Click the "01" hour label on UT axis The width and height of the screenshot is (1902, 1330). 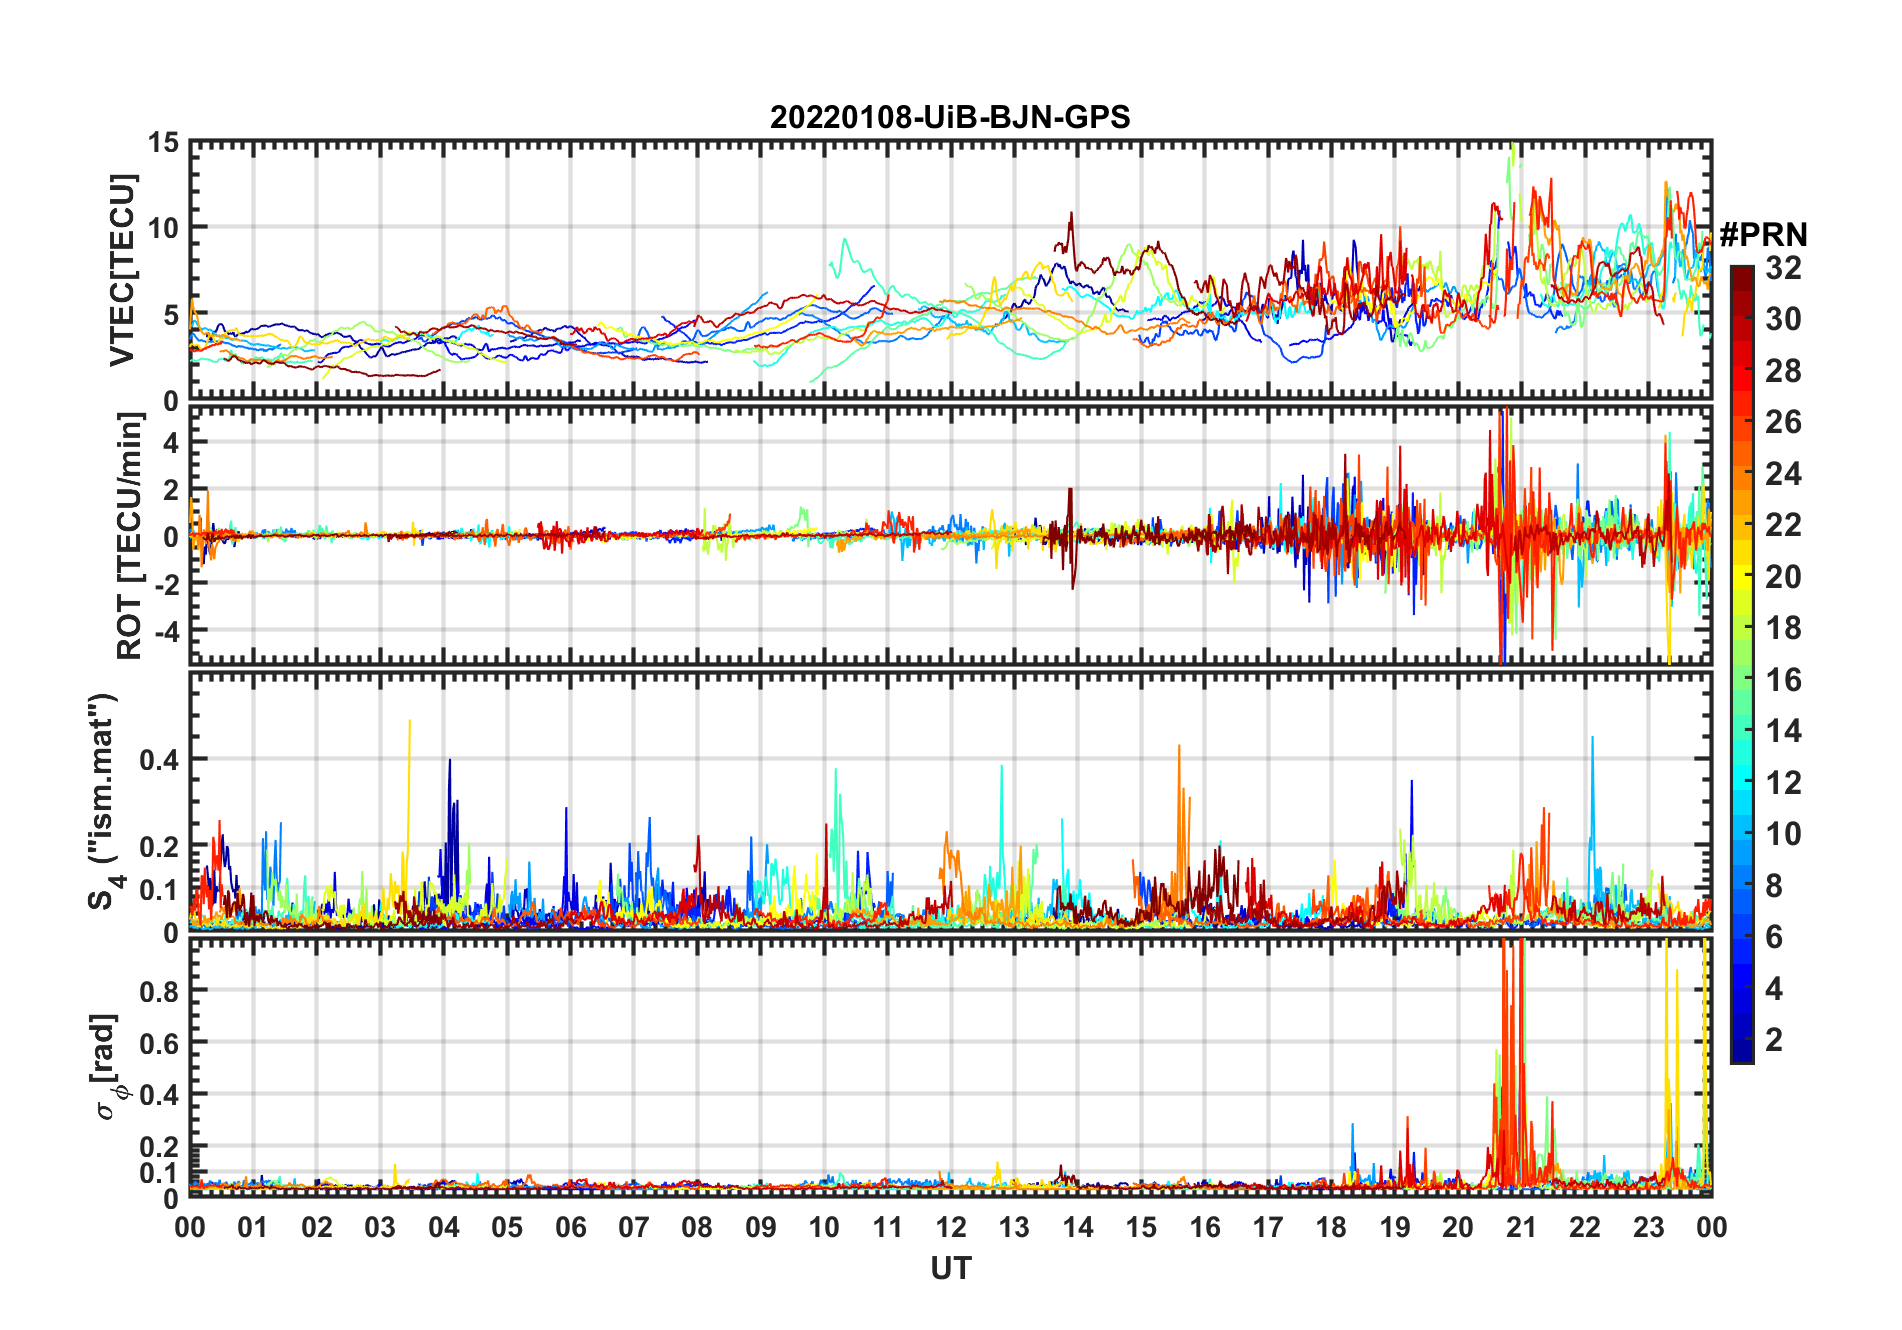(253, 1227)
